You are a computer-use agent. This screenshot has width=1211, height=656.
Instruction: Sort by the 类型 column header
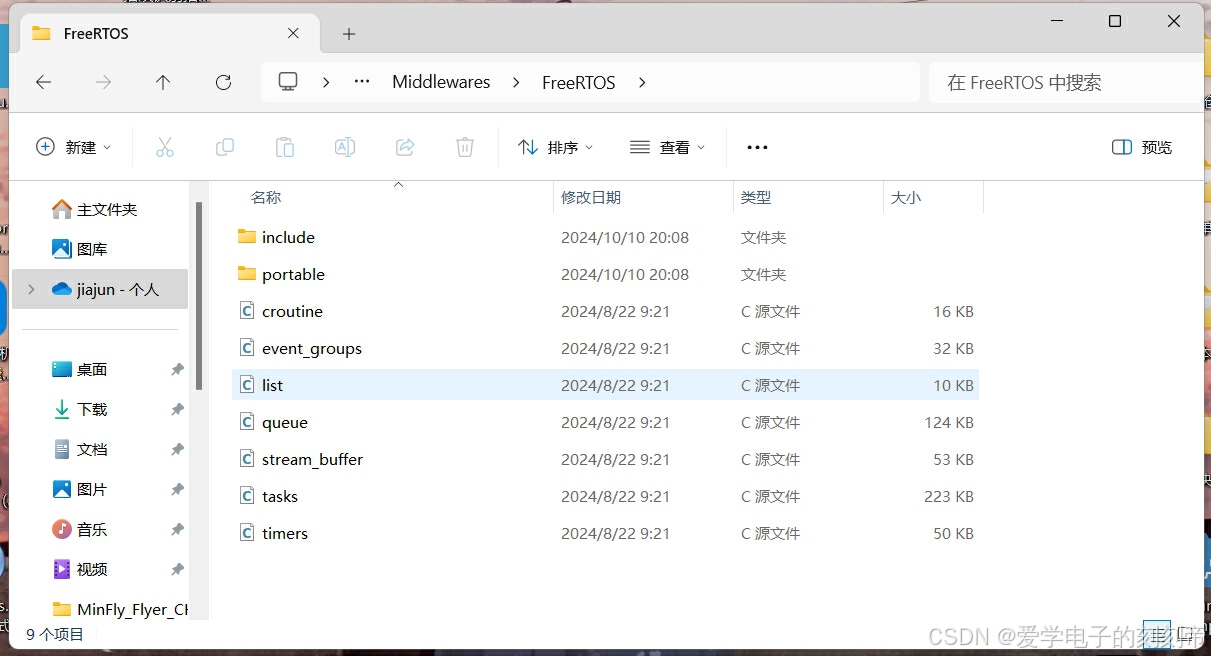(808, 197)
